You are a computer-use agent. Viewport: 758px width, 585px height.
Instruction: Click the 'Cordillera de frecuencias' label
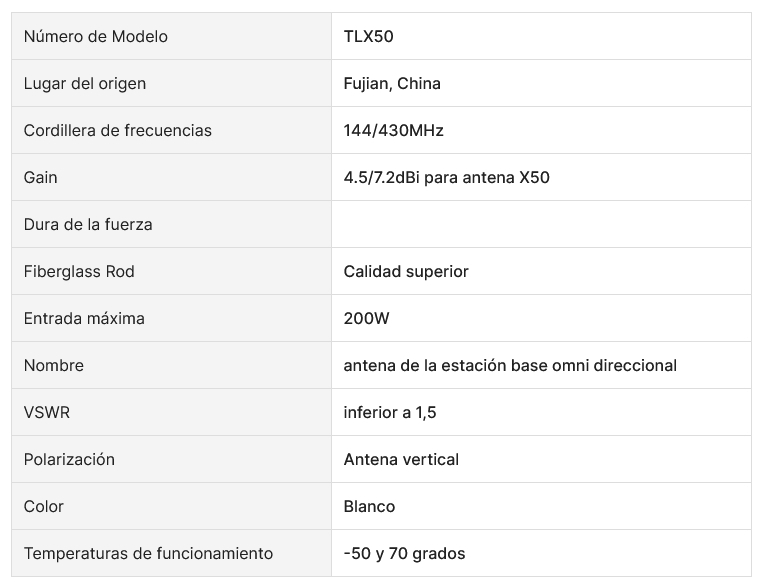pyautogui.click(x=118, y=131)
